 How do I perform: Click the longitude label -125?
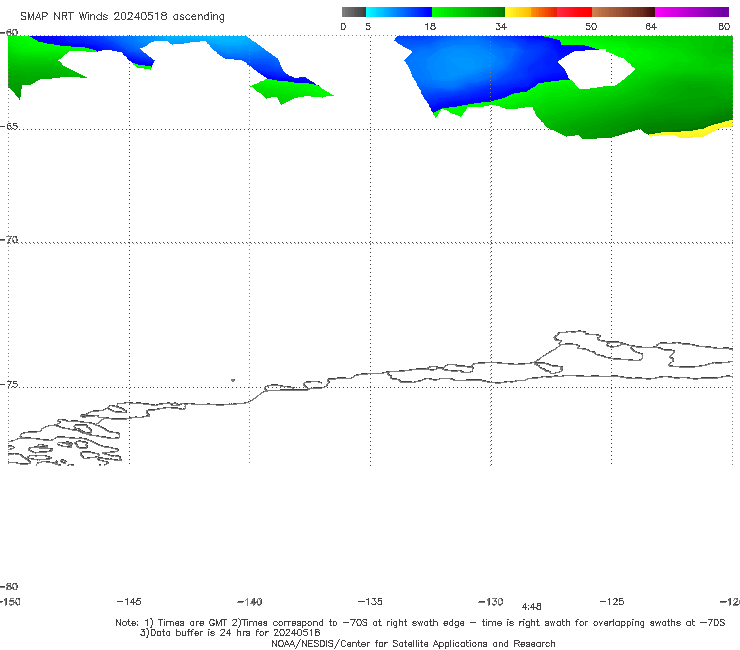tap(612, 601)
